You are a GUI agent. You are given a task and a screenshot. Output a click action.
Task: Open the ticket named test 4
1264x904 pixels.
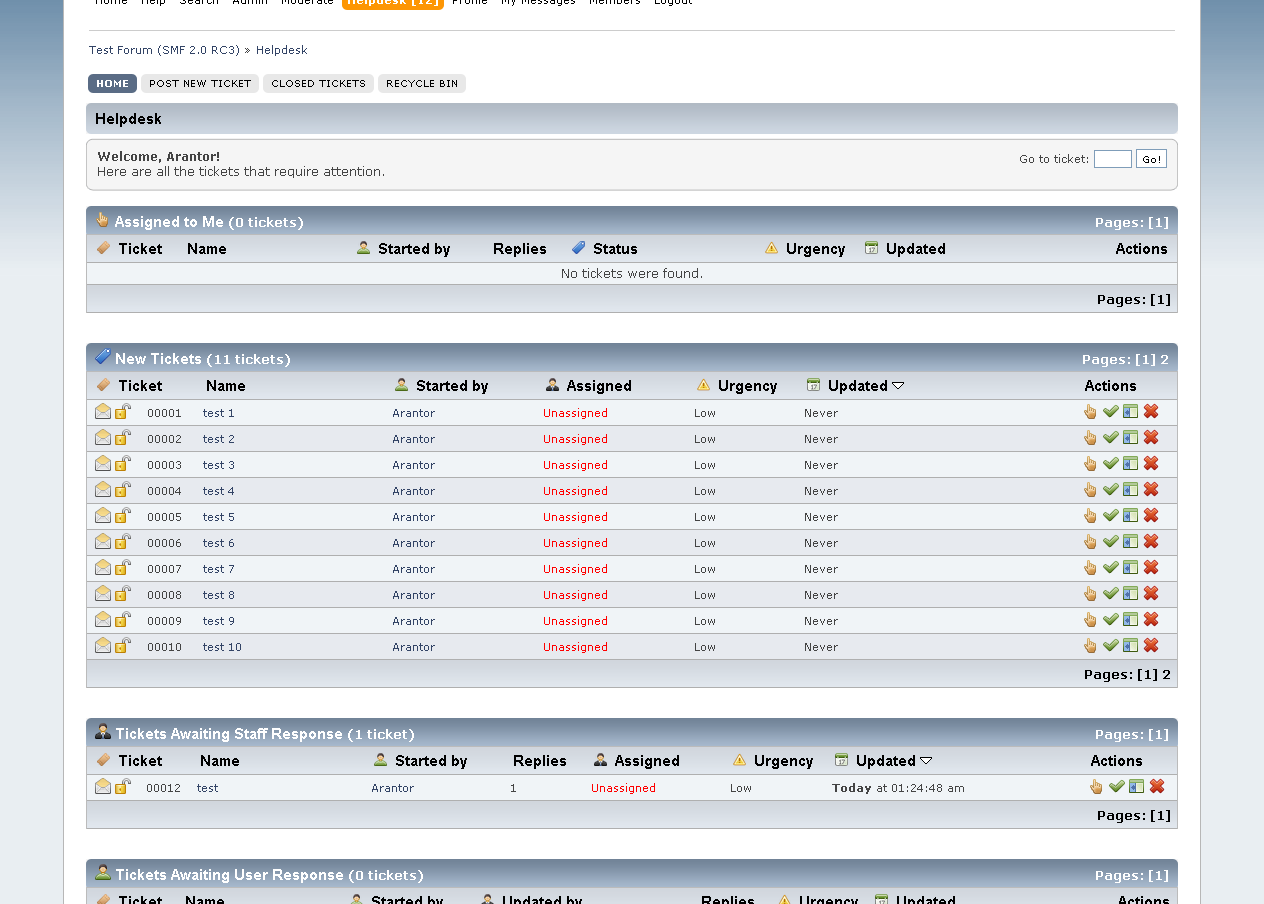click(219, 491)
